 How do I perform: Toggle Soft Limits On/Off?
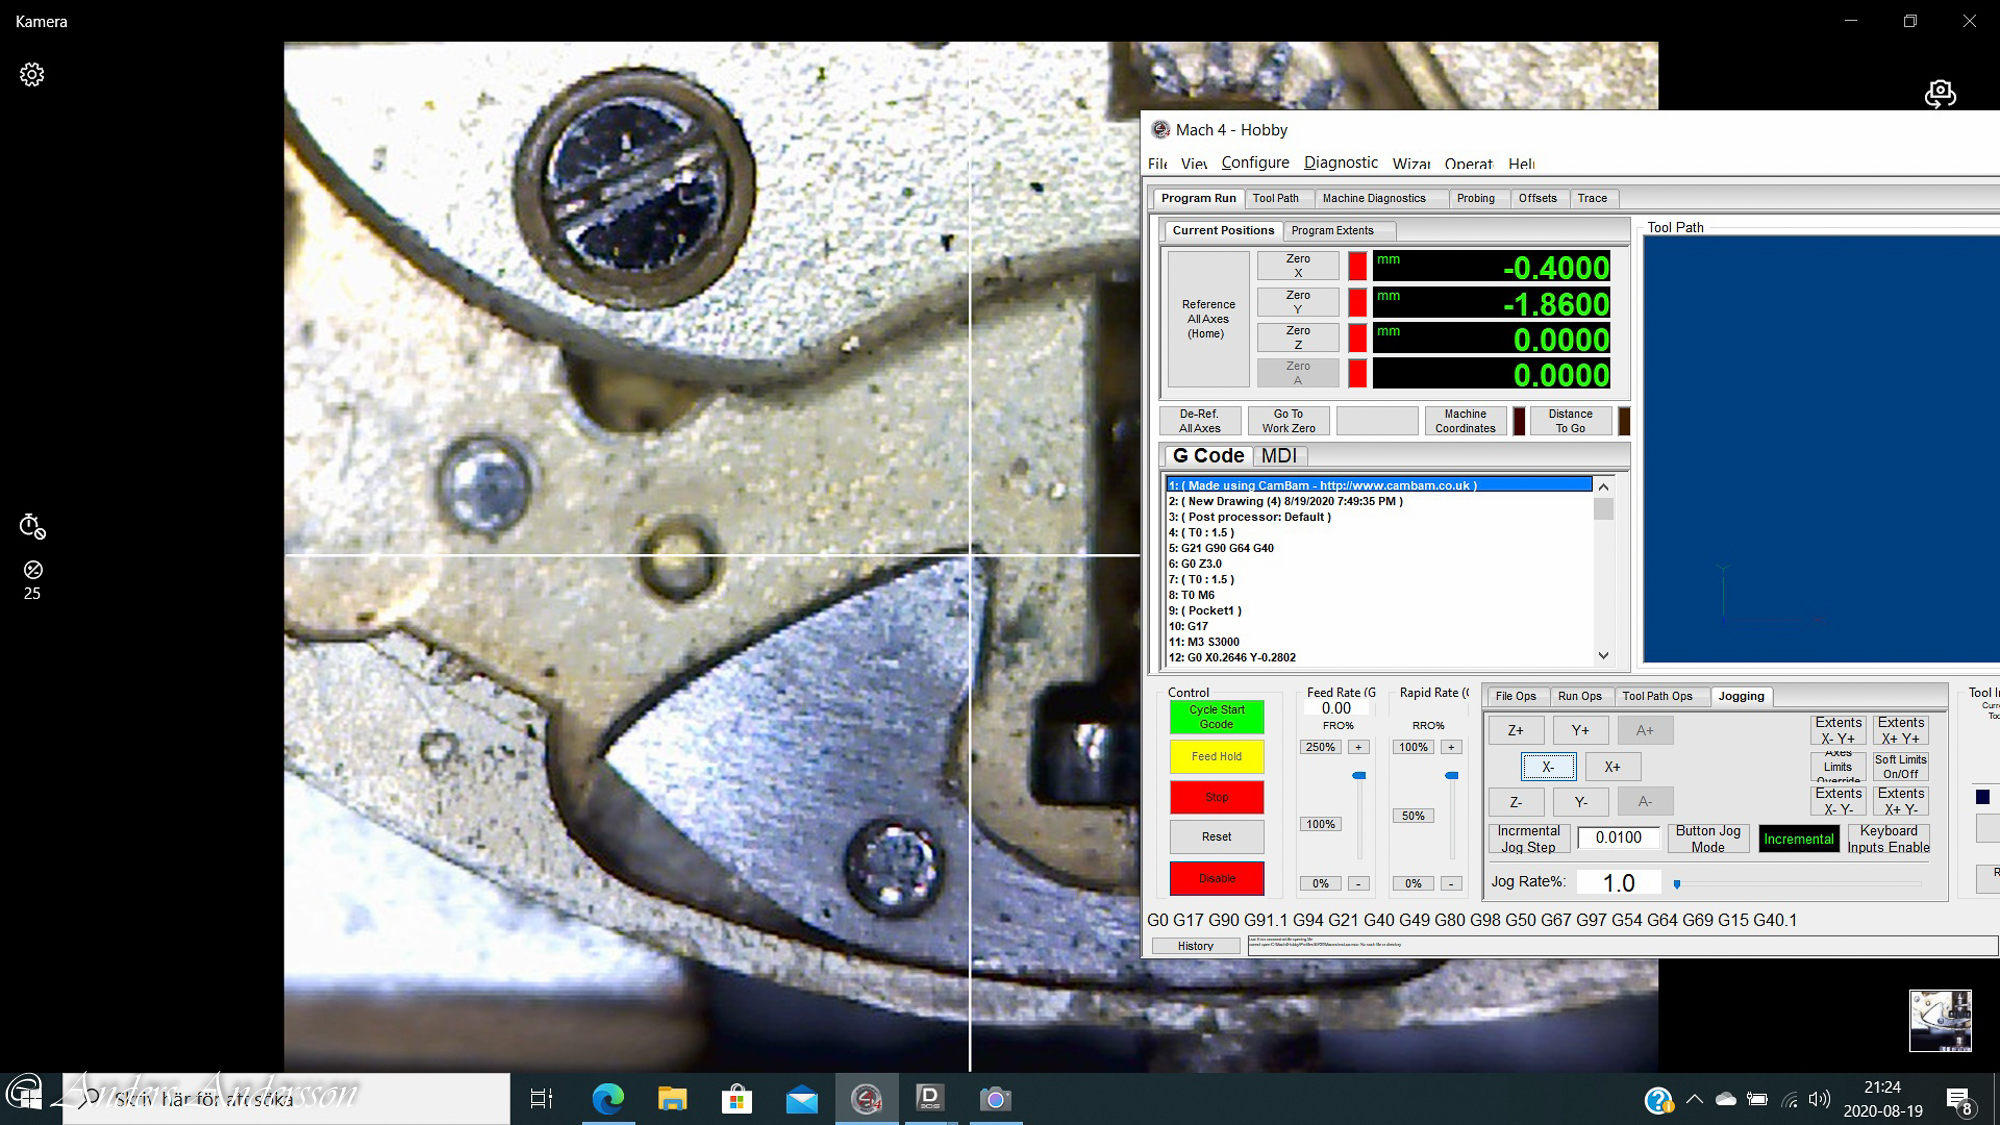1900,767
